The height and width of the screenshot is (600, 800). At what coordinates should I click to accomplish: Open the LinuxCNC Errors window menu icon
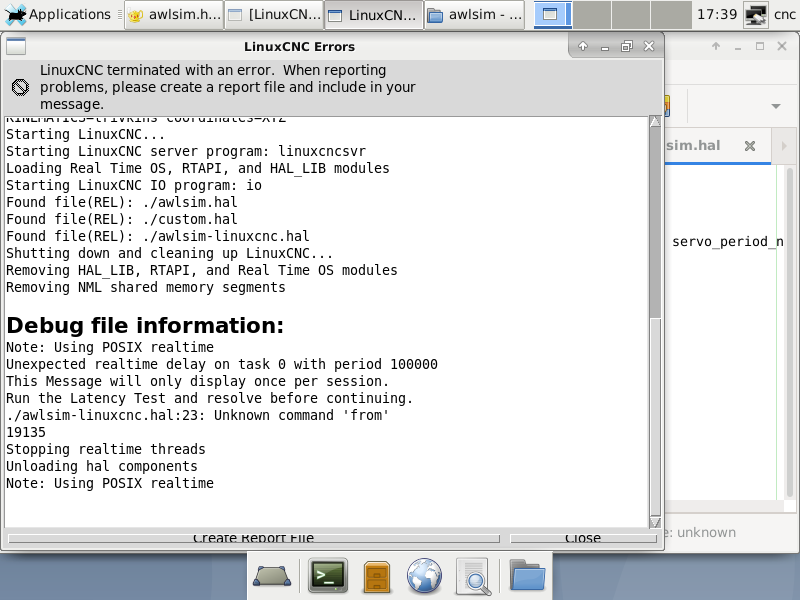16,46
